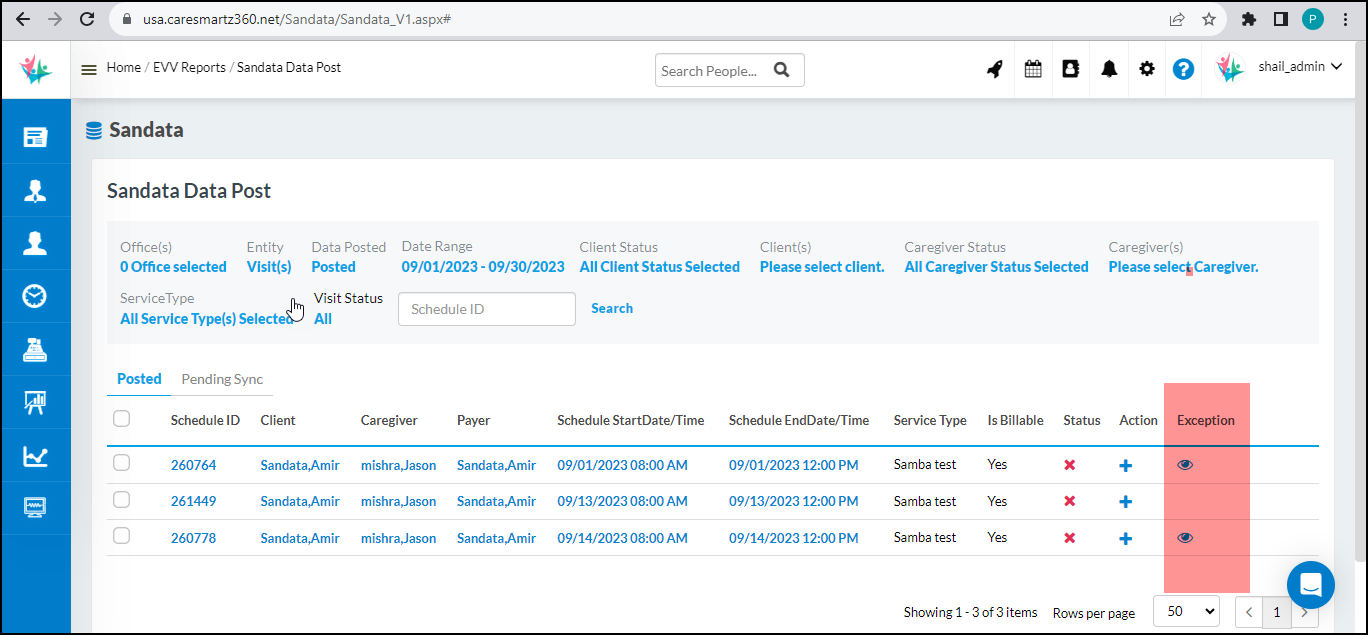Screen dimensions: 1368x635
Task: Open the rocket quick-launch icon
Action: tap(994, 68)
